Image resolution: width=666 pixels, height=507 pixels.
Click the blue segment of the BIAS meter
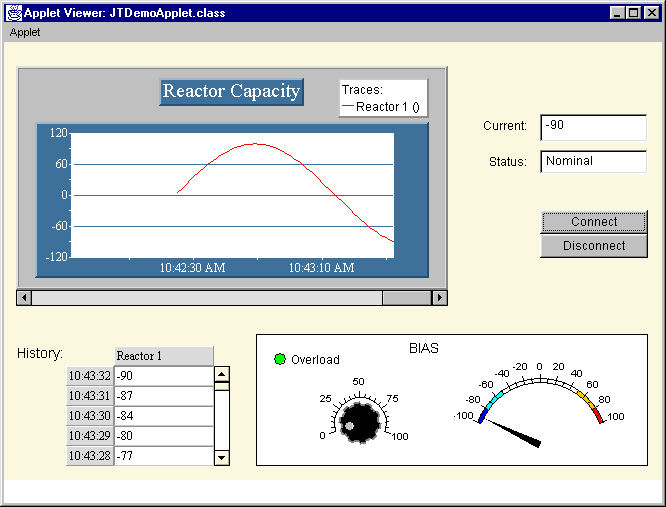coord(483,415)
